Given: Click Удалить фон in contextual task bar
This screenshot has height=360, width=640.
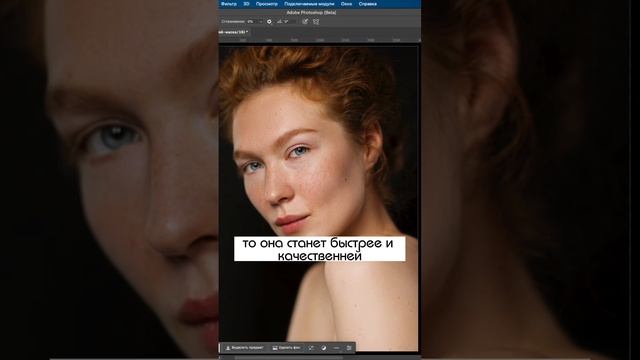Looking at the screenshot, I should click(x=287, y=348).
